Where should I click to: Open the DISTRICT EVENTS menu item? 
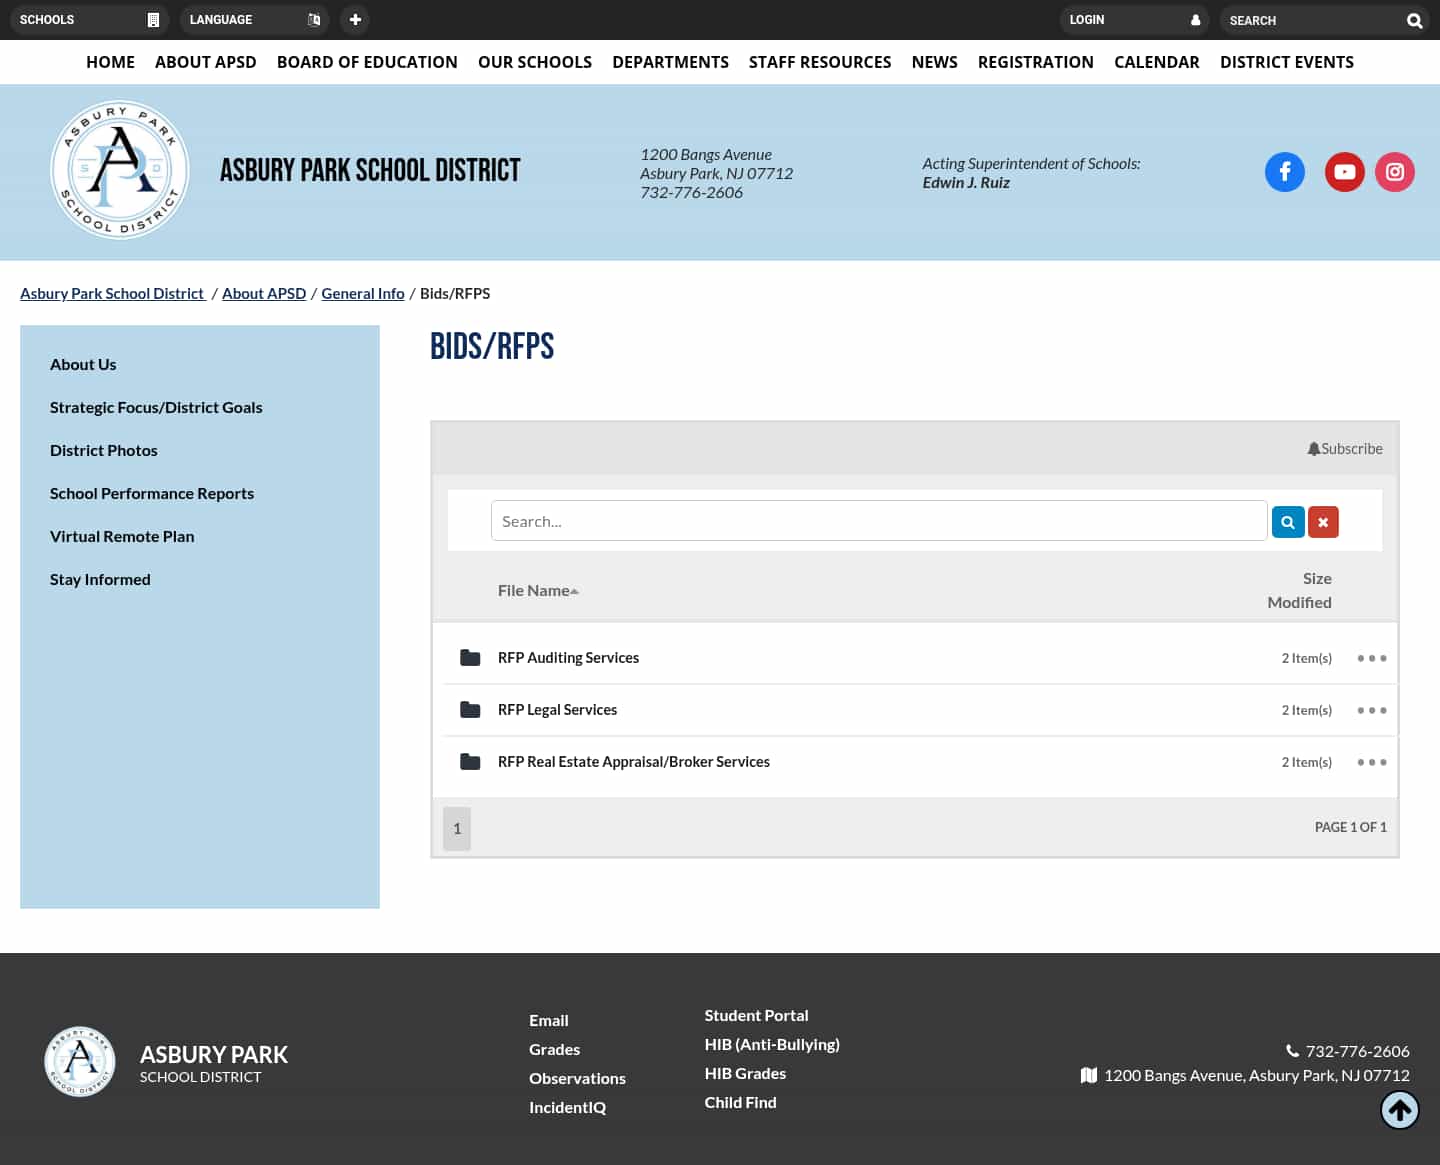pos(1287,61)
